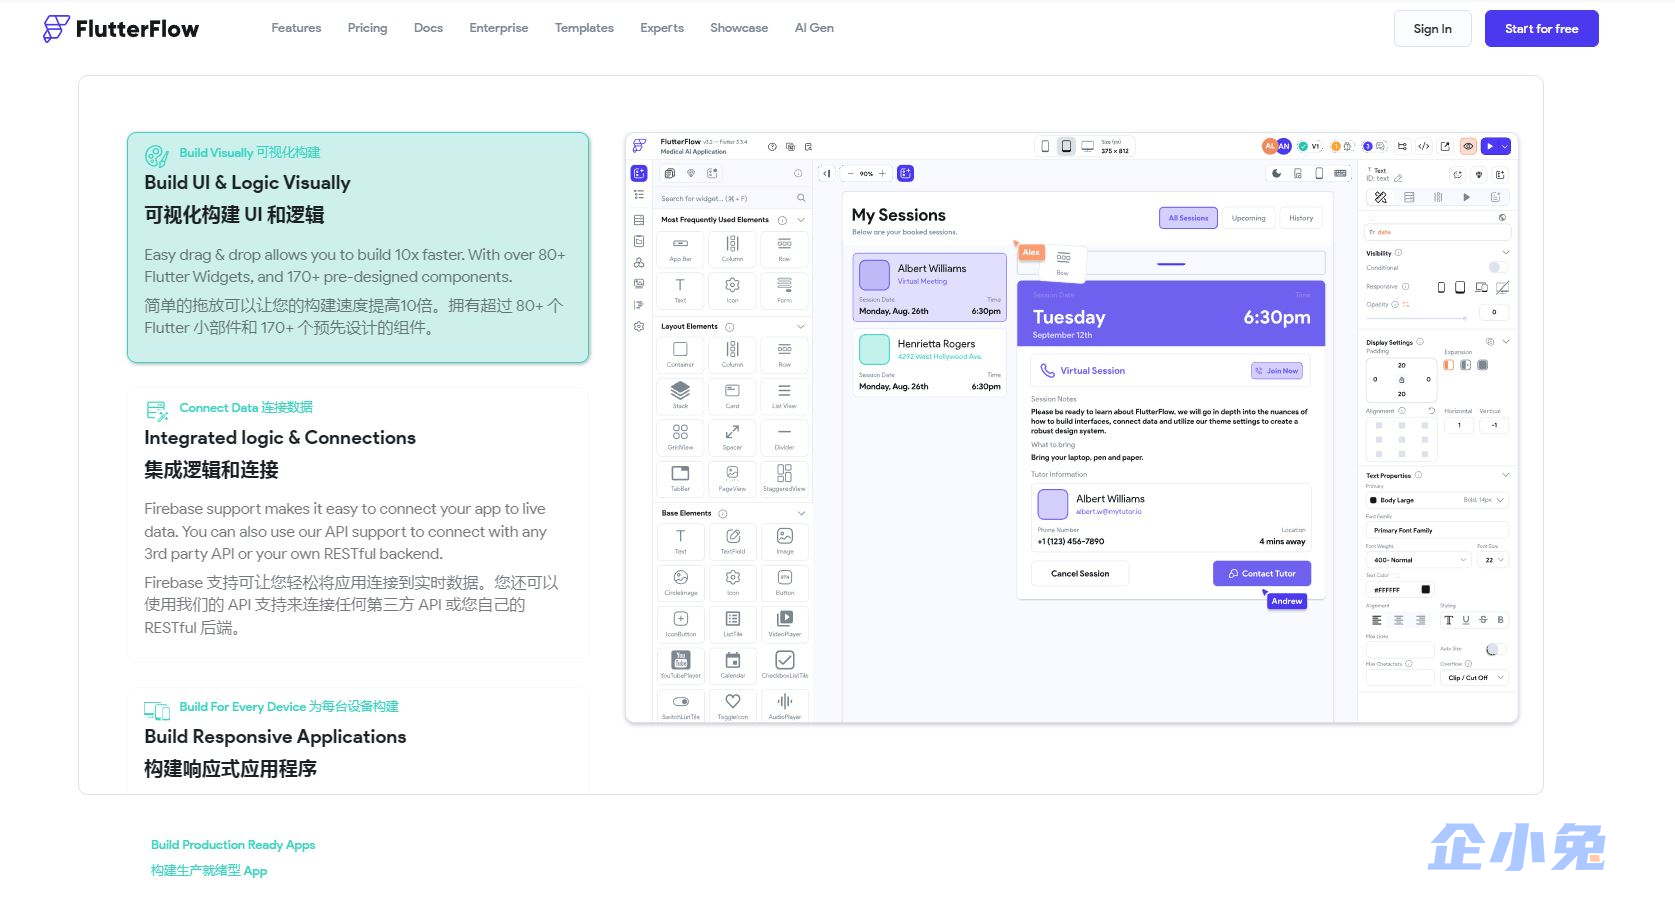Click the eye preview icon
1675x899 pixels.
[1468, 146]
